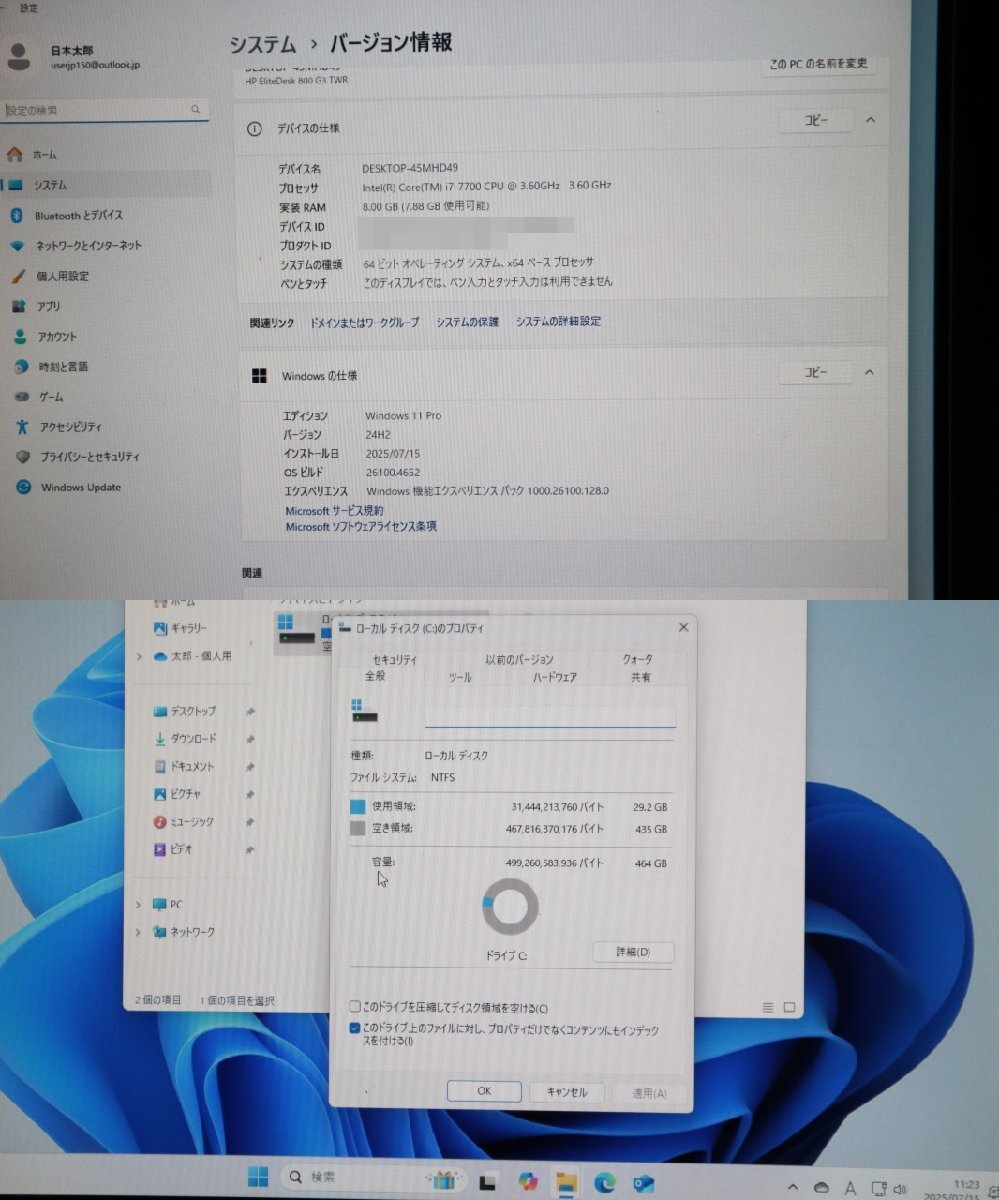This screenshot has height=1200, width=999.
Task: Open Outlook from taskbar
Action: (643, 1182)
